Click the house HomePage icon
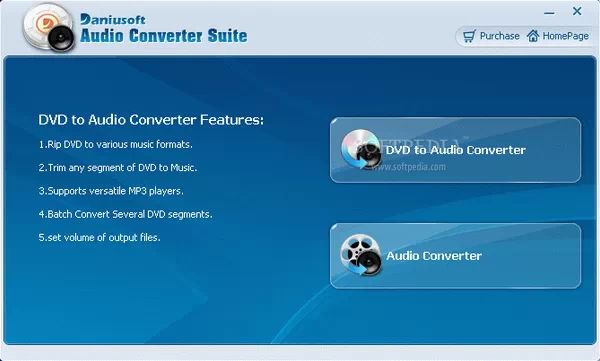This screenshot has width=600, height=361. point(533,36)
